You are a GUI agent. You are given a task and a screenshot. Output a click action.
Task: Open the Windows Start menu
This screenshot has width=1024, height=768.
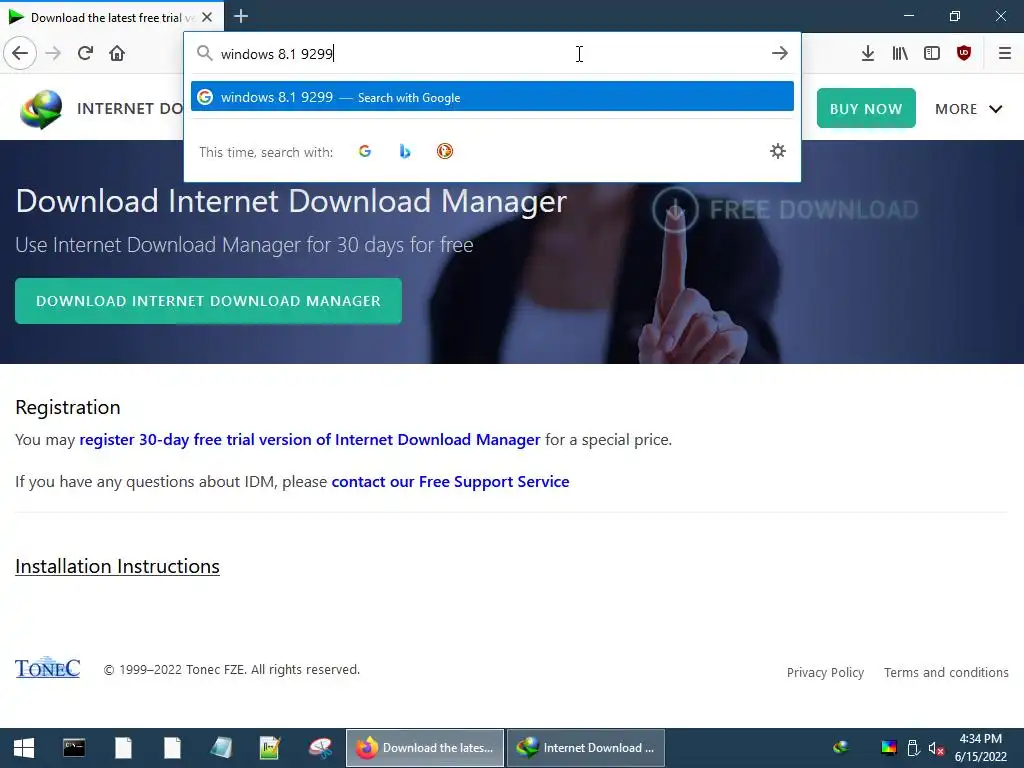(24, 748)
